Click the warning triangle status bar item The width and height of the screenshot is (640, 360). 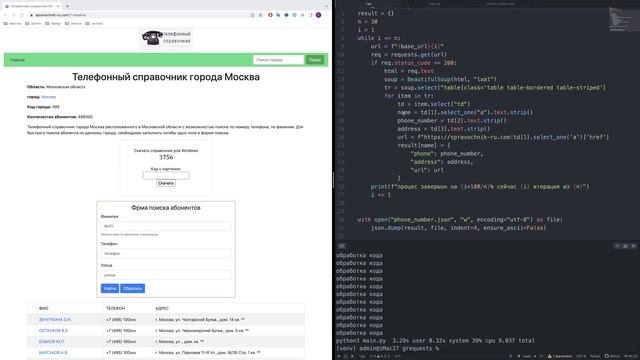[560, 356]
